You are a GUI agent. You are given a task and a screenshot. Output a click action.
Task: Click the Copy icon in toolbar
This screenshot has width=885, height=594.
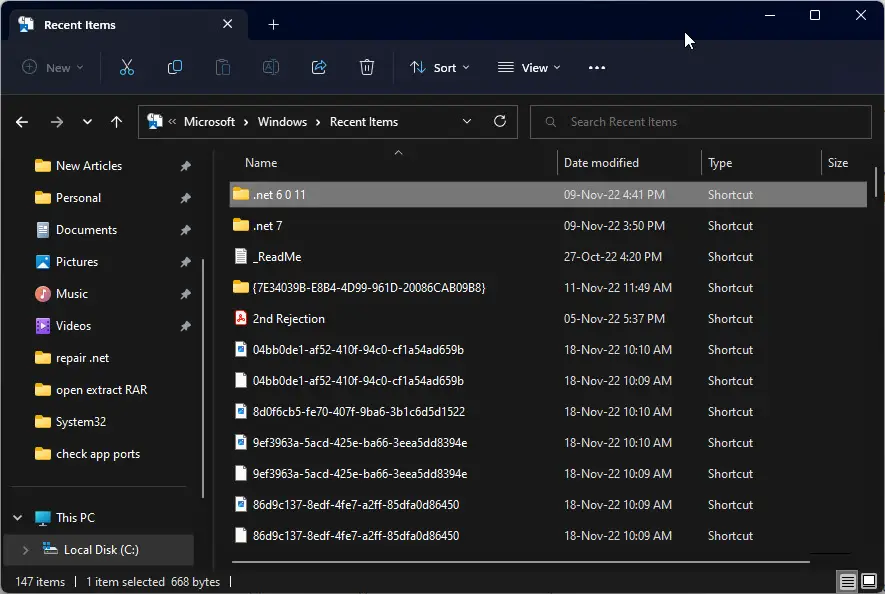point(175,67)
